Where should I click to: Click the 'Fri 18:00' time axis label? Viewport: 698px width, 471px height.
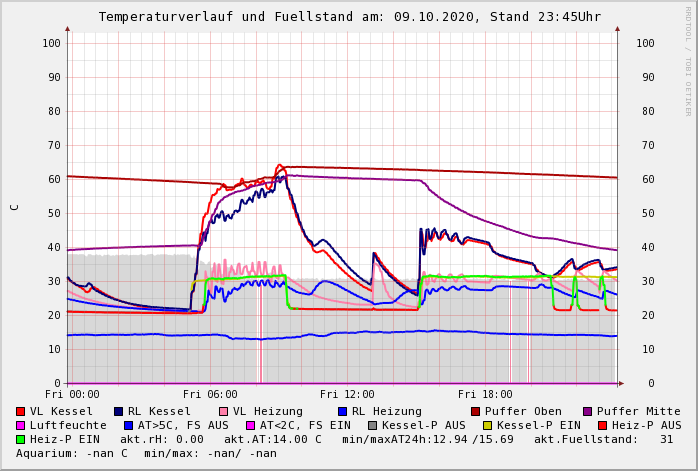click(x=484, y=395)
